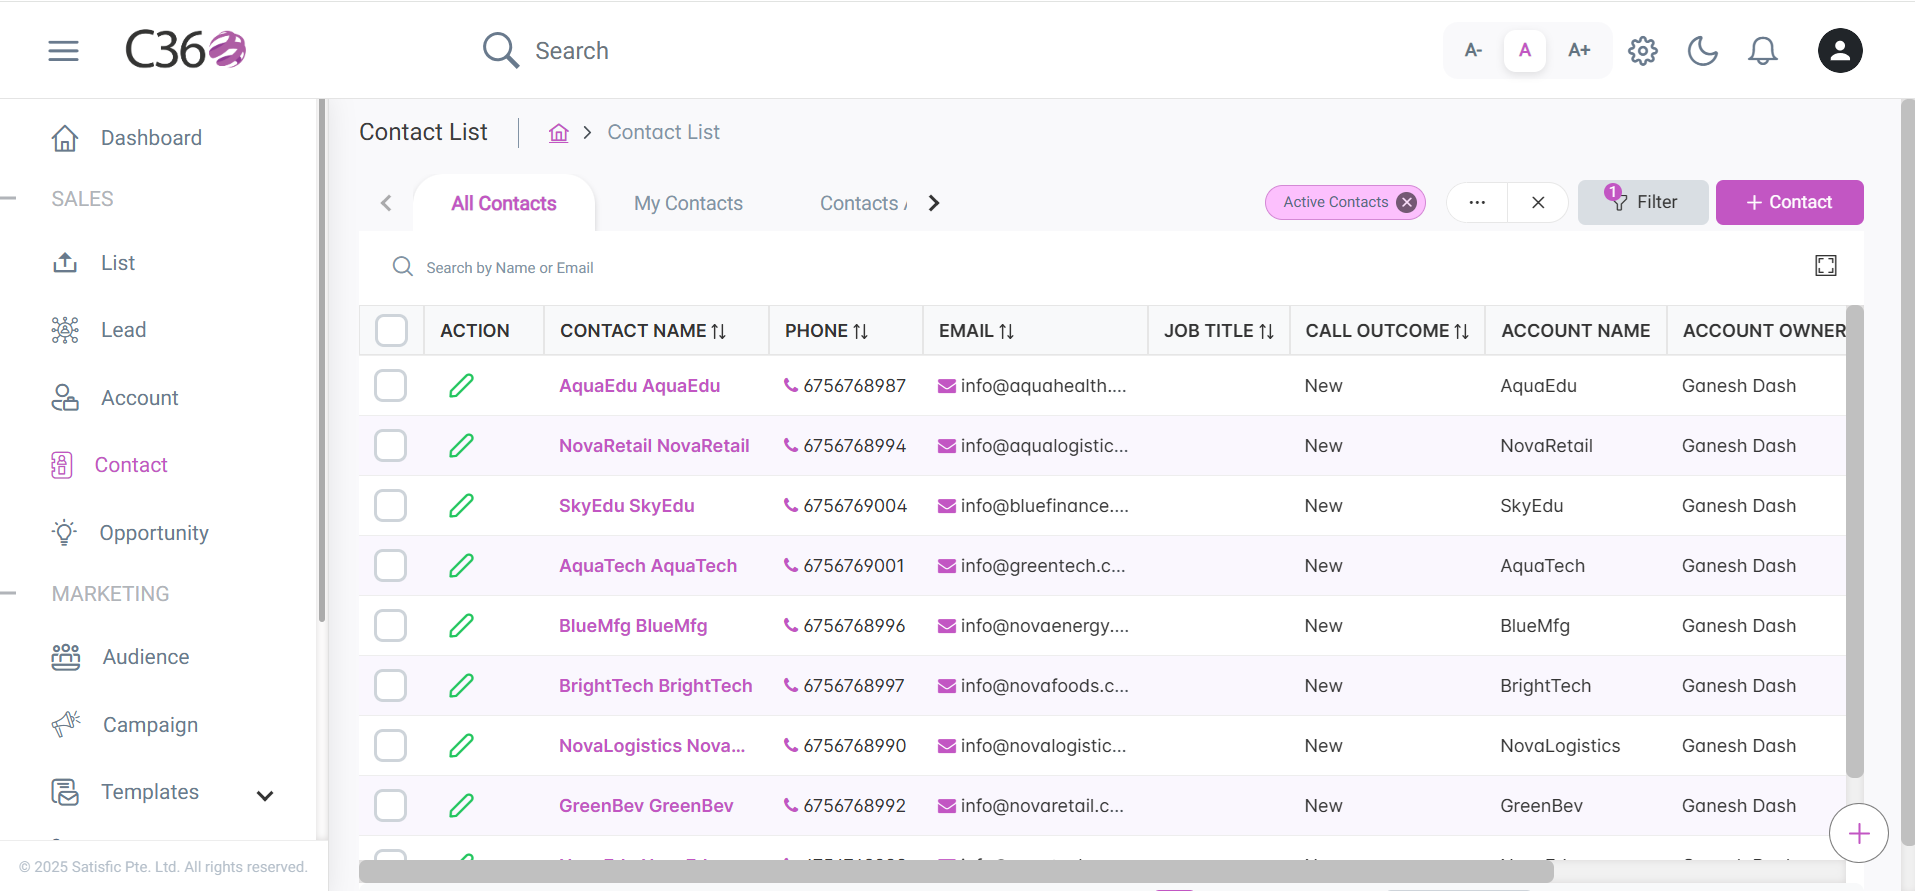
Task: Open BrightTech BrightTech contact link
Action: pos(655,686)
